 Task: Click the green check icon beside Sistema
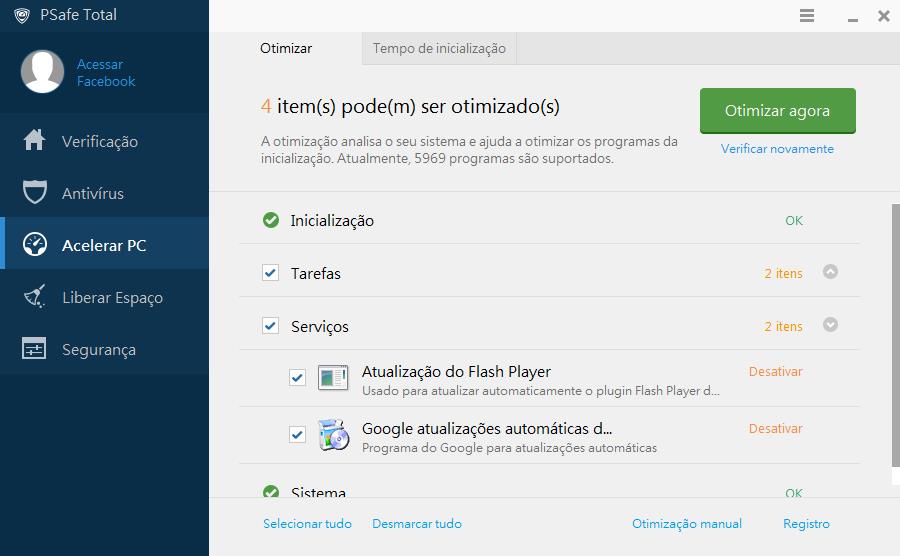[271, 492]
